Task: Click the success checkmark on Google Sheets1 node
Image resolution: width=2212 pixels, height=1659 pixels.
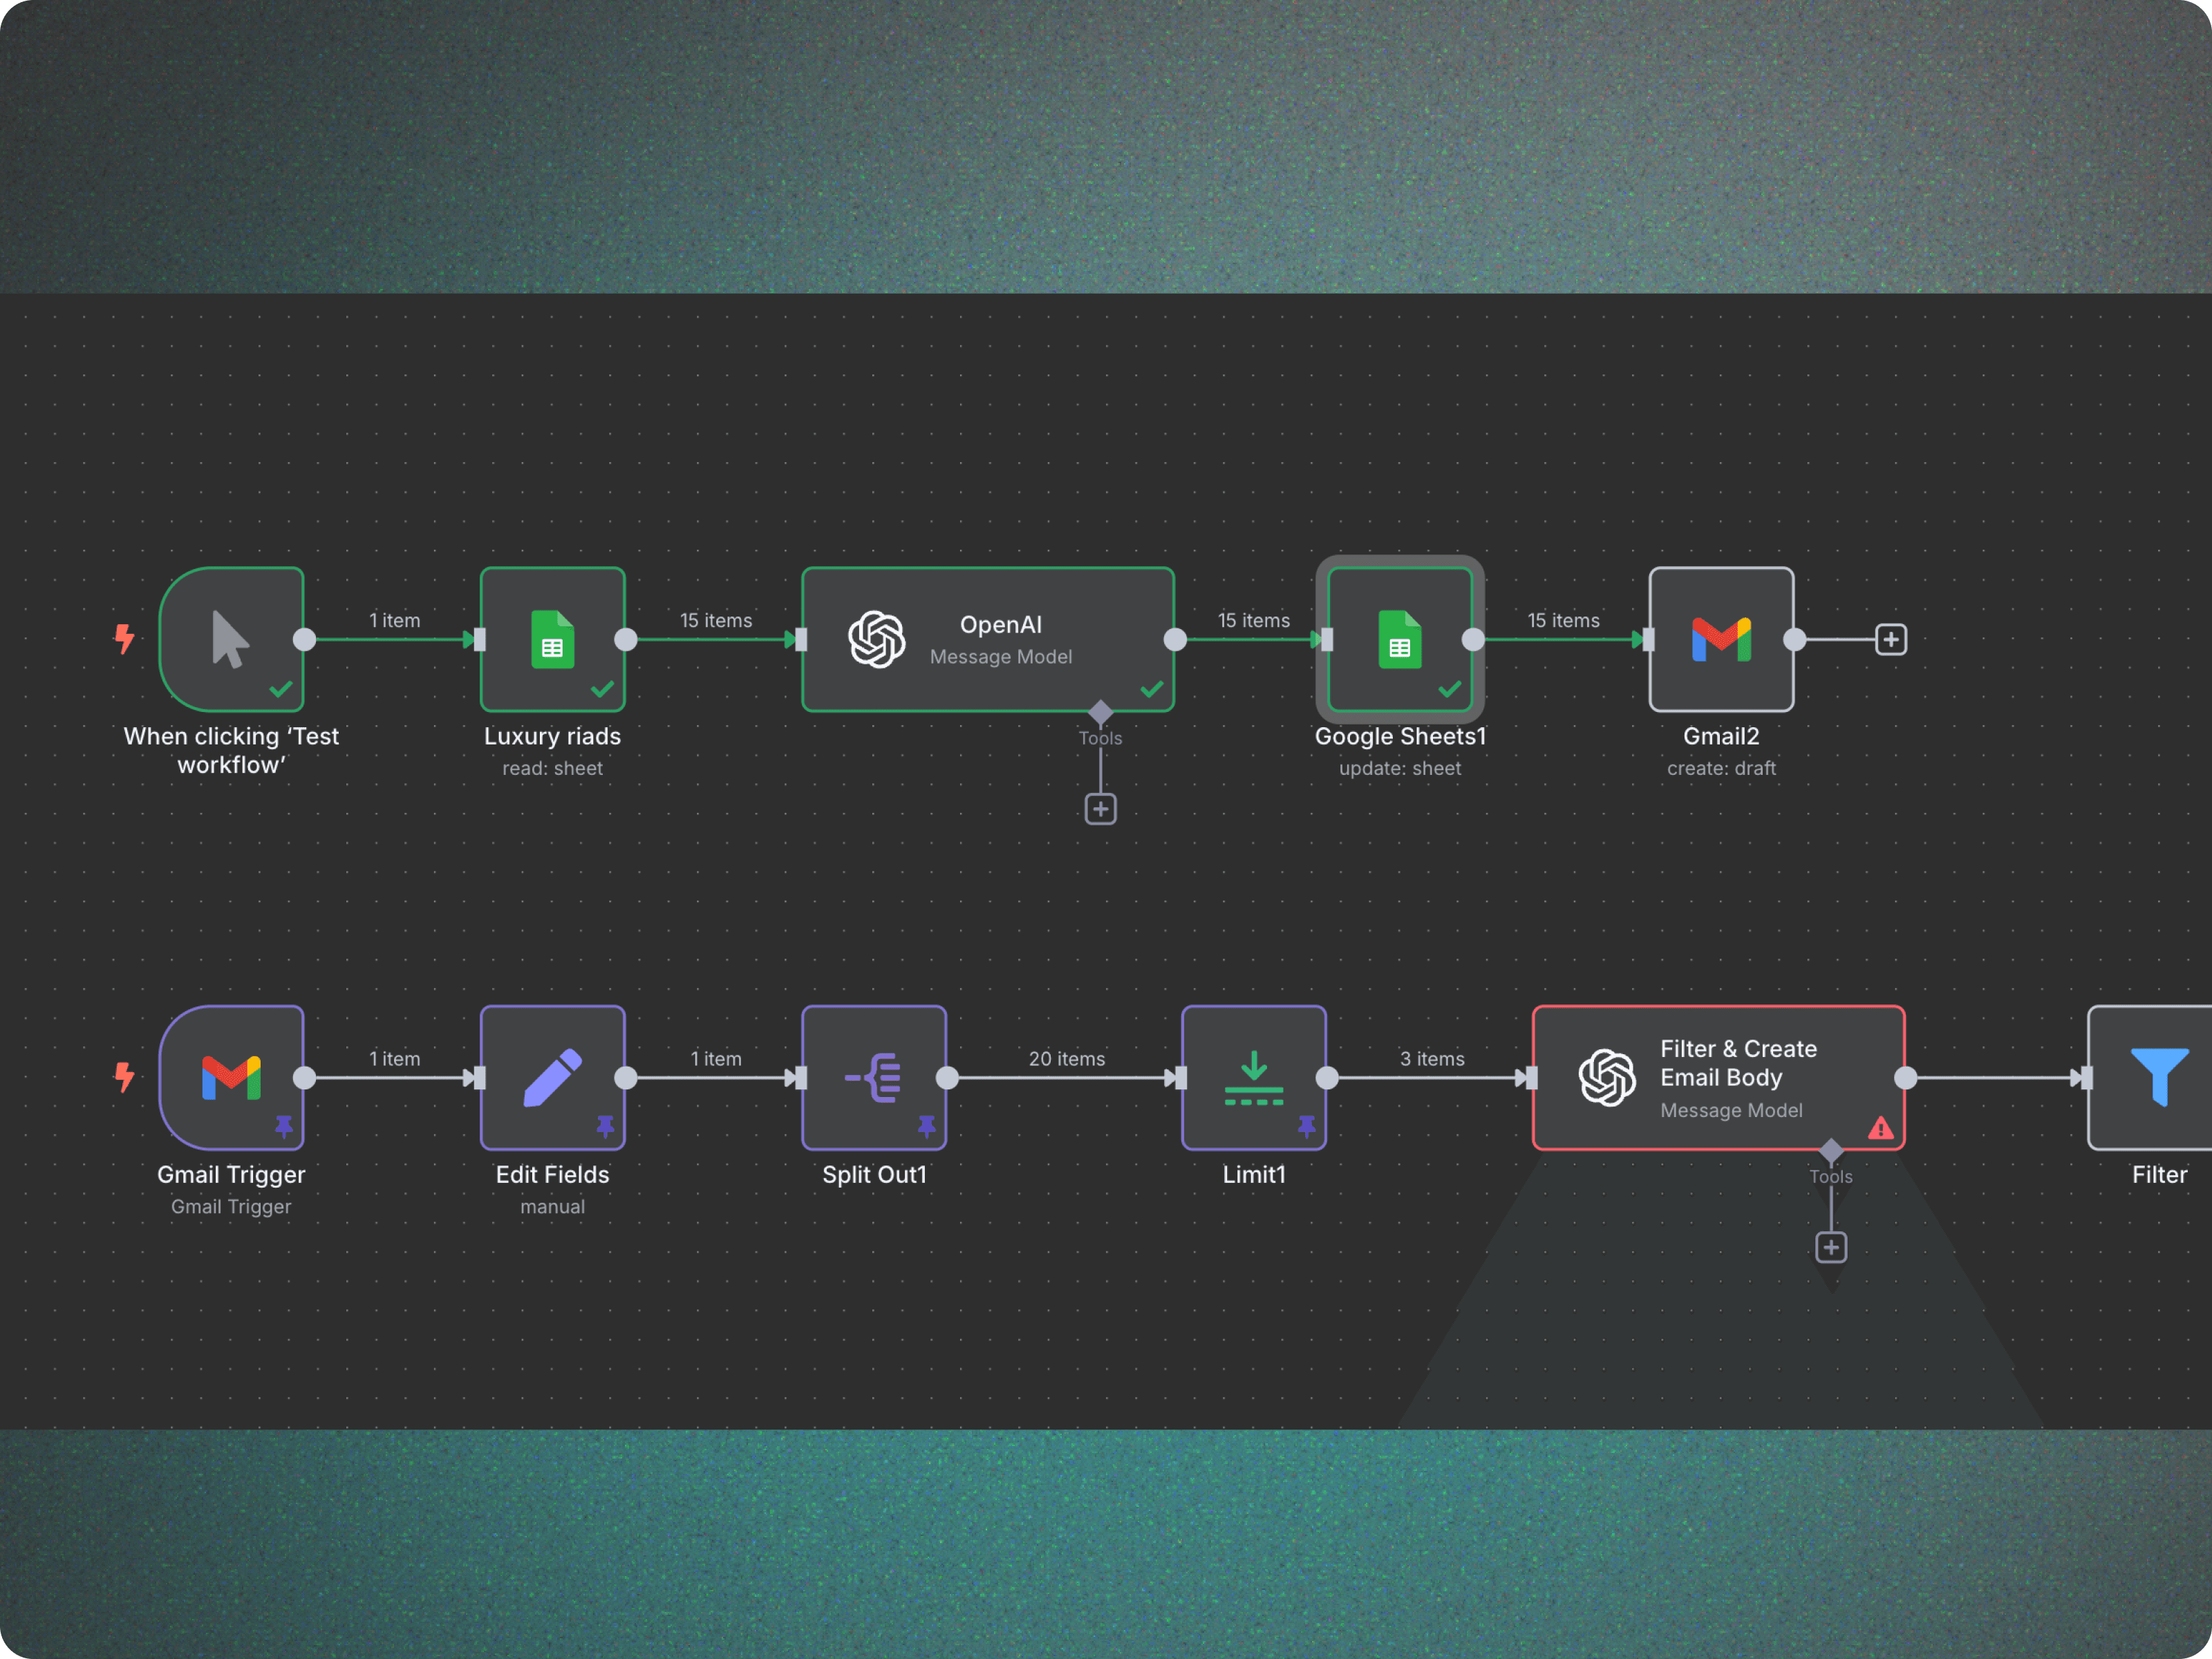Action: (x=1450, y=688)
